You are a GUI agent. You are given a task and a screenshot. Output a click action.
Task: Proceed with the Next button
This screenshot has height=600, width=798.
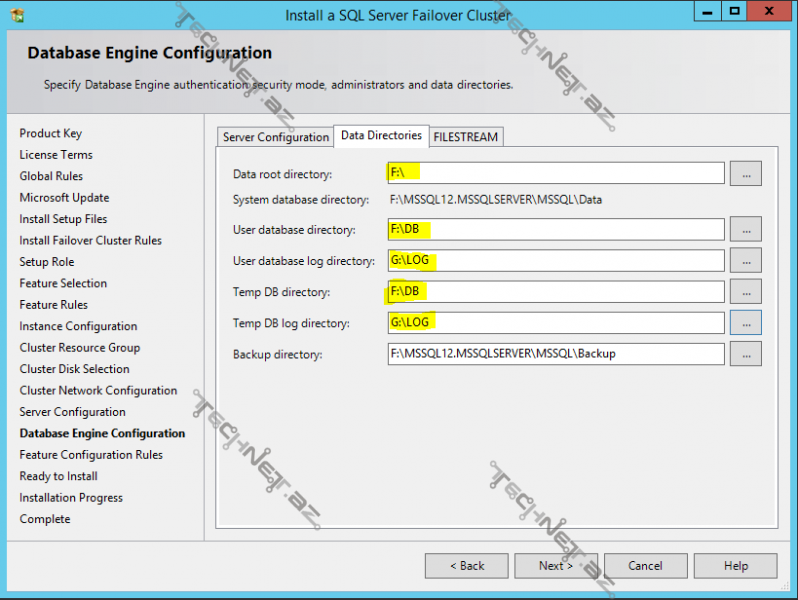click(556, 566)
